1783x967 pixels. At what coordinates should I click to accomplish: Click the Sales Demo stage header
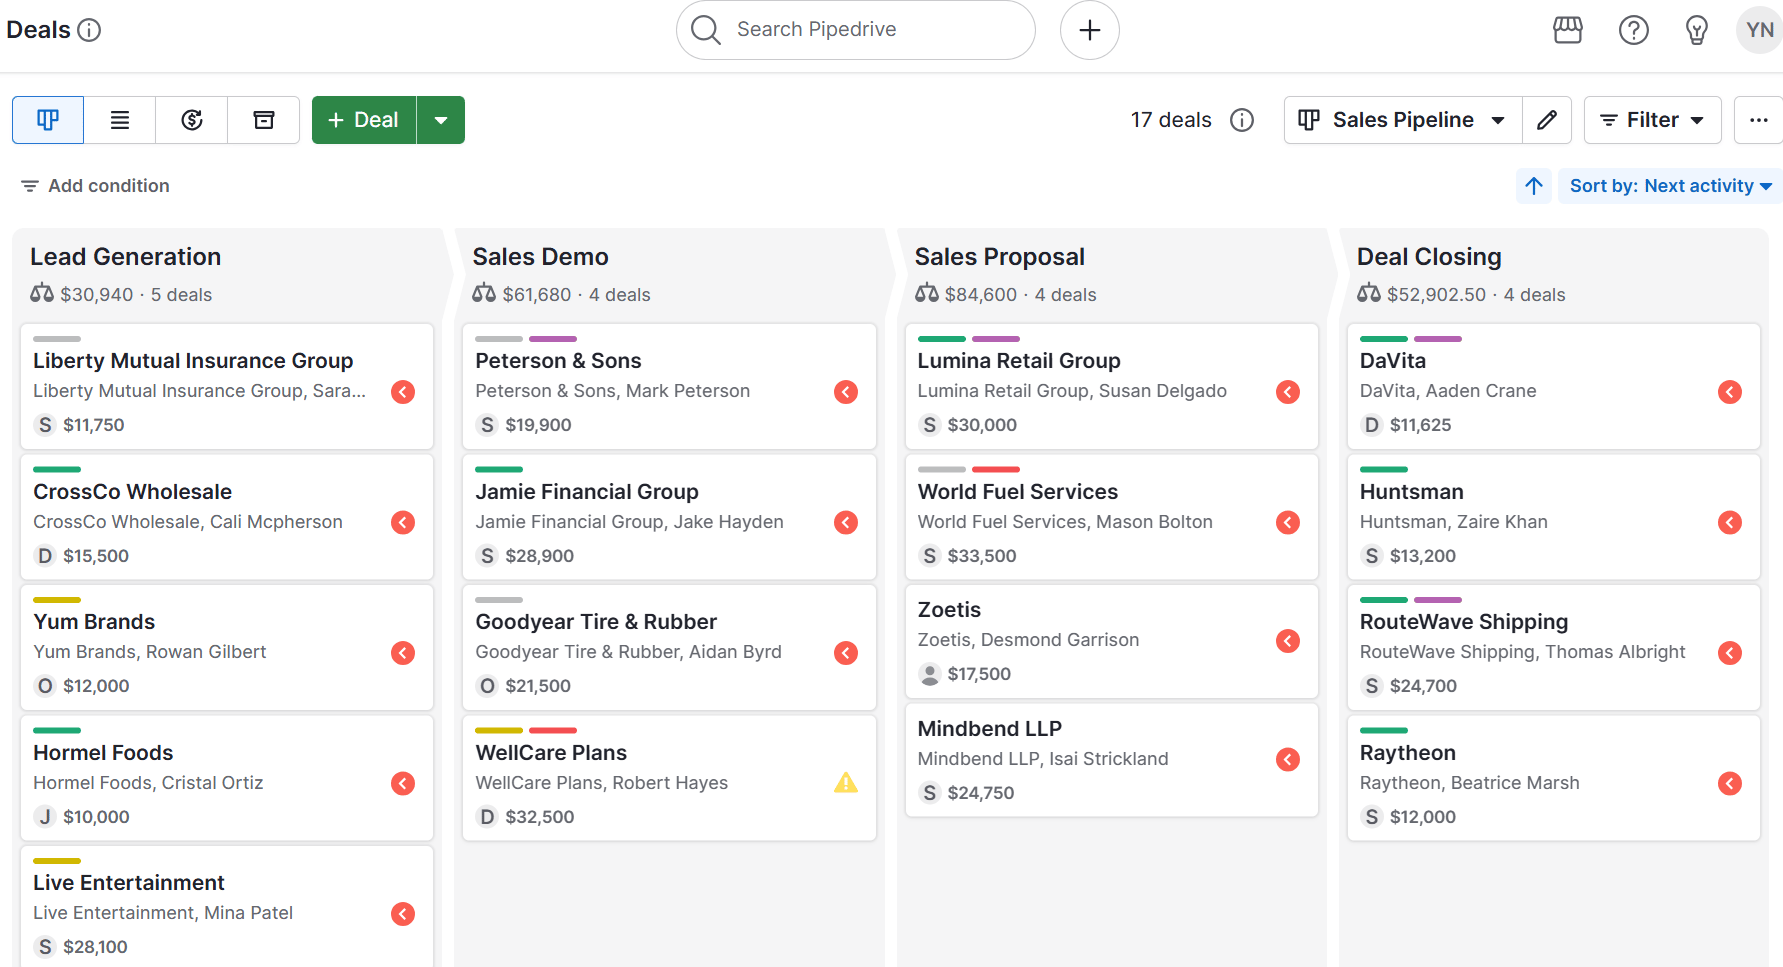click(x=540, y=257)
